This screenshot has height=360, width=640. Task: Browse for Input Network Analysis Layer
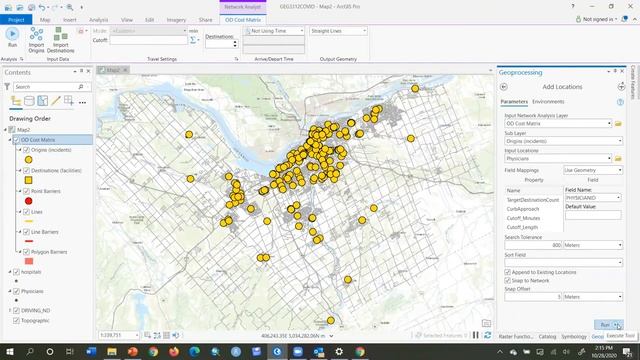[x=618, y=123]
